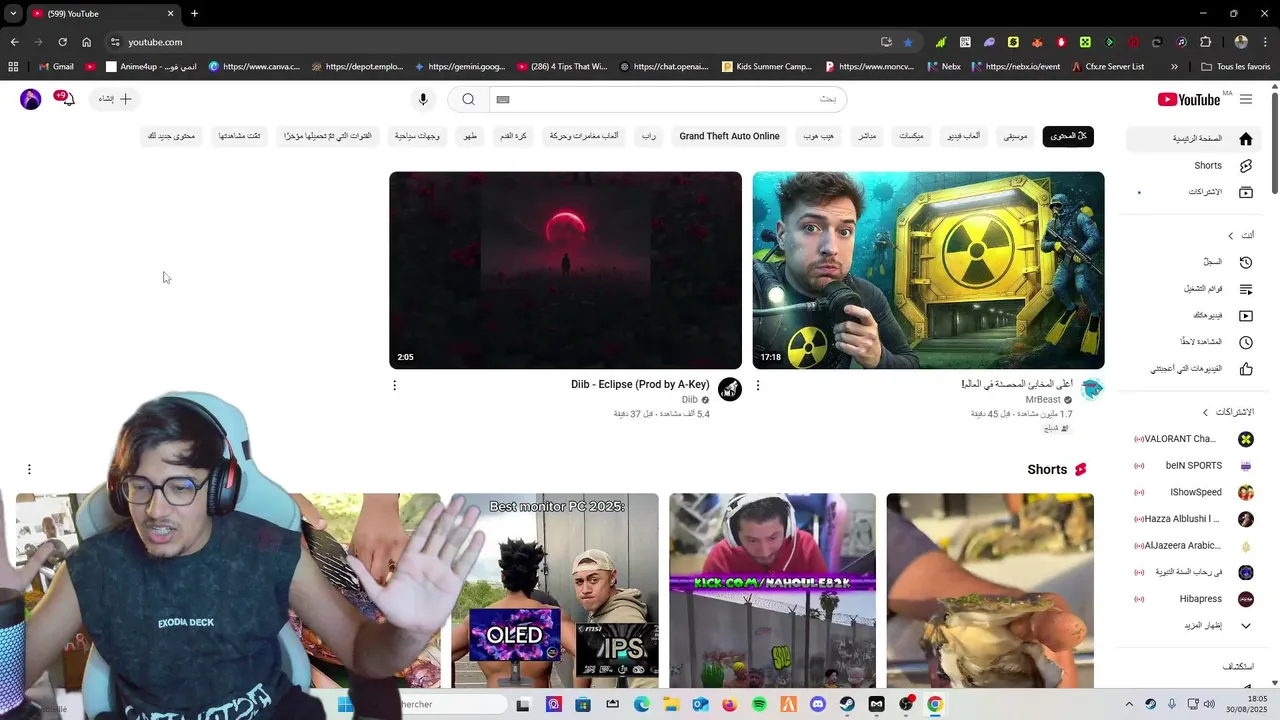Expand the You section chevron

pos(1231,236)
